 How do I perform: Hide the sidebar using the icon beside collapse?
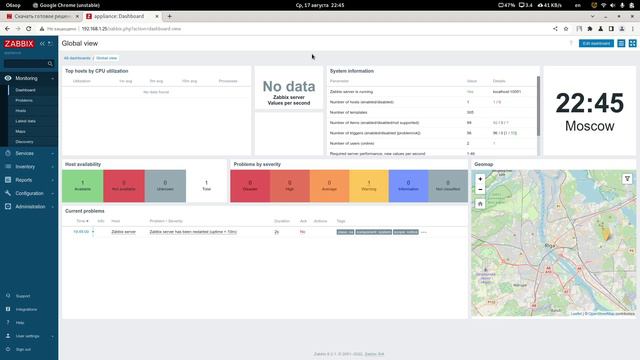(50, 43)
